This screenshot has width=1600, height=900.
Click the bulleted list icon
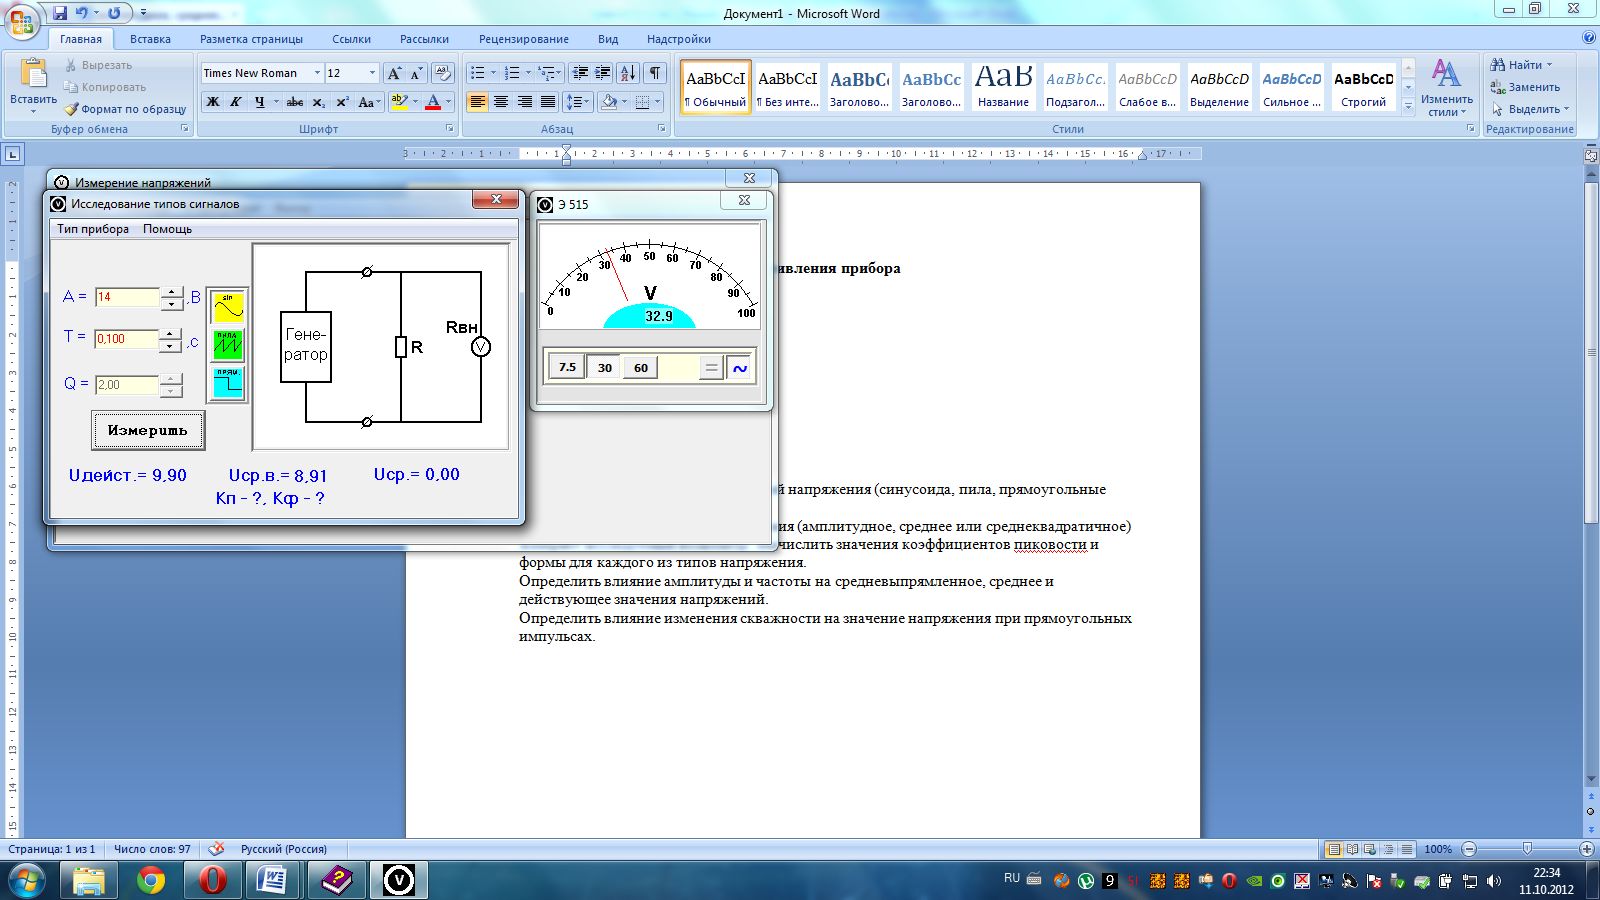click(x=478, y=73)
